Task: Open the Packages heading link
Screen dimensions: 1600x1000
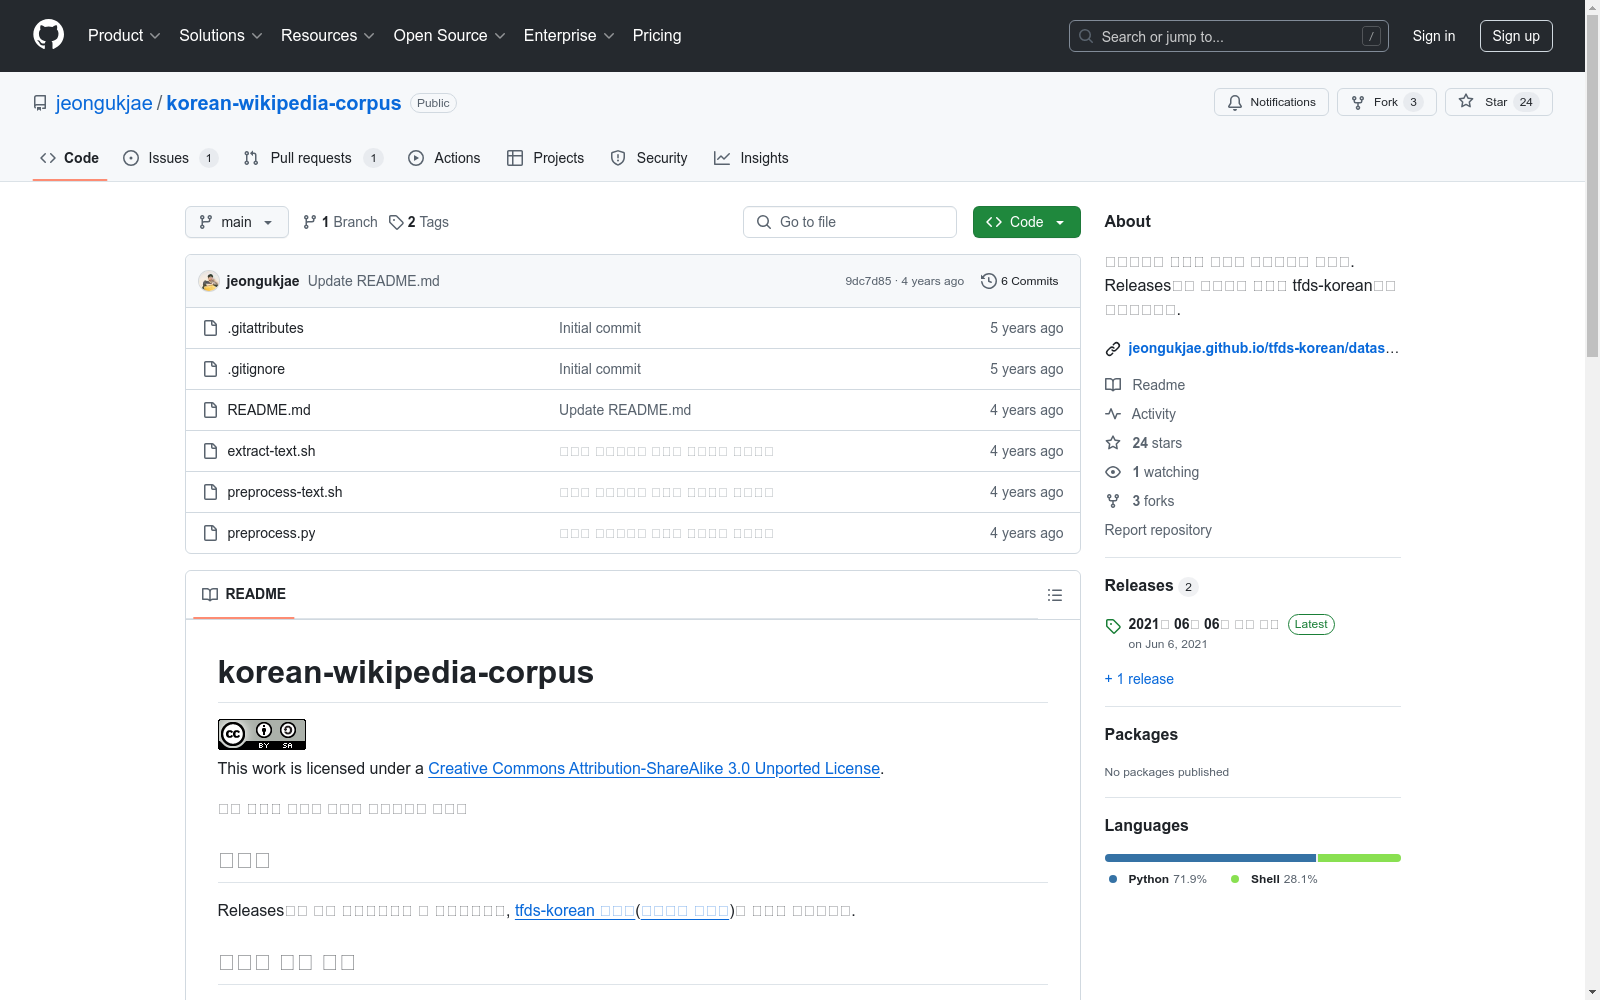Action: [x=1141, y=734]
